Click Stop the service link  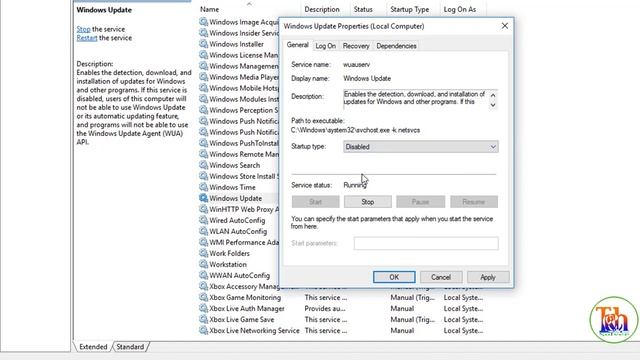[x=83, y=29]
